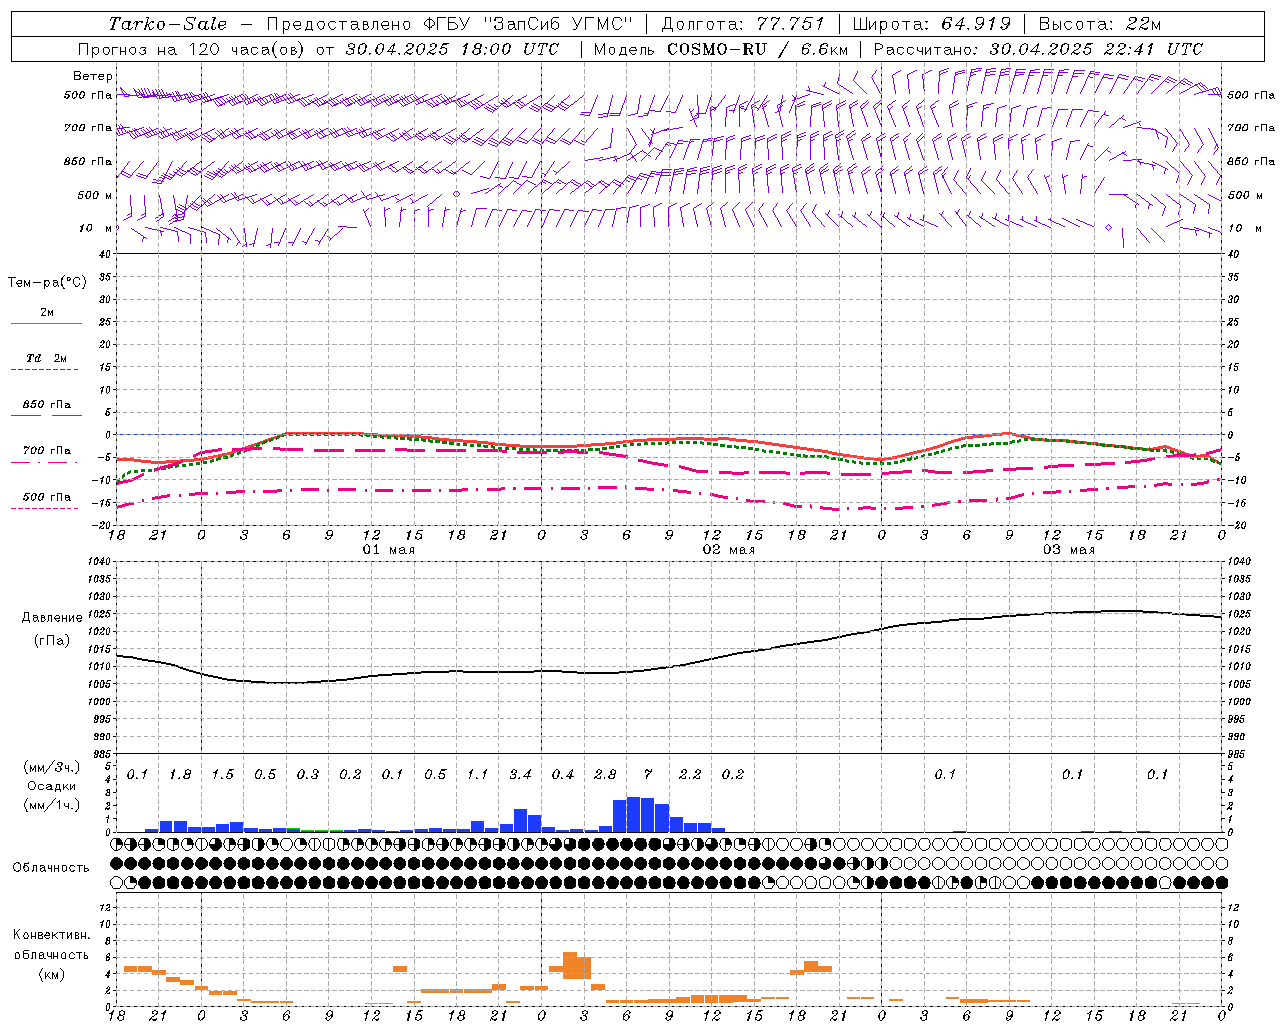Screen dimensions: 1280x1024
Task: Click the 'Рассчитано: 30.04.2025 22:41 UTC' timestamp
Action: [x=1038, y=49]
